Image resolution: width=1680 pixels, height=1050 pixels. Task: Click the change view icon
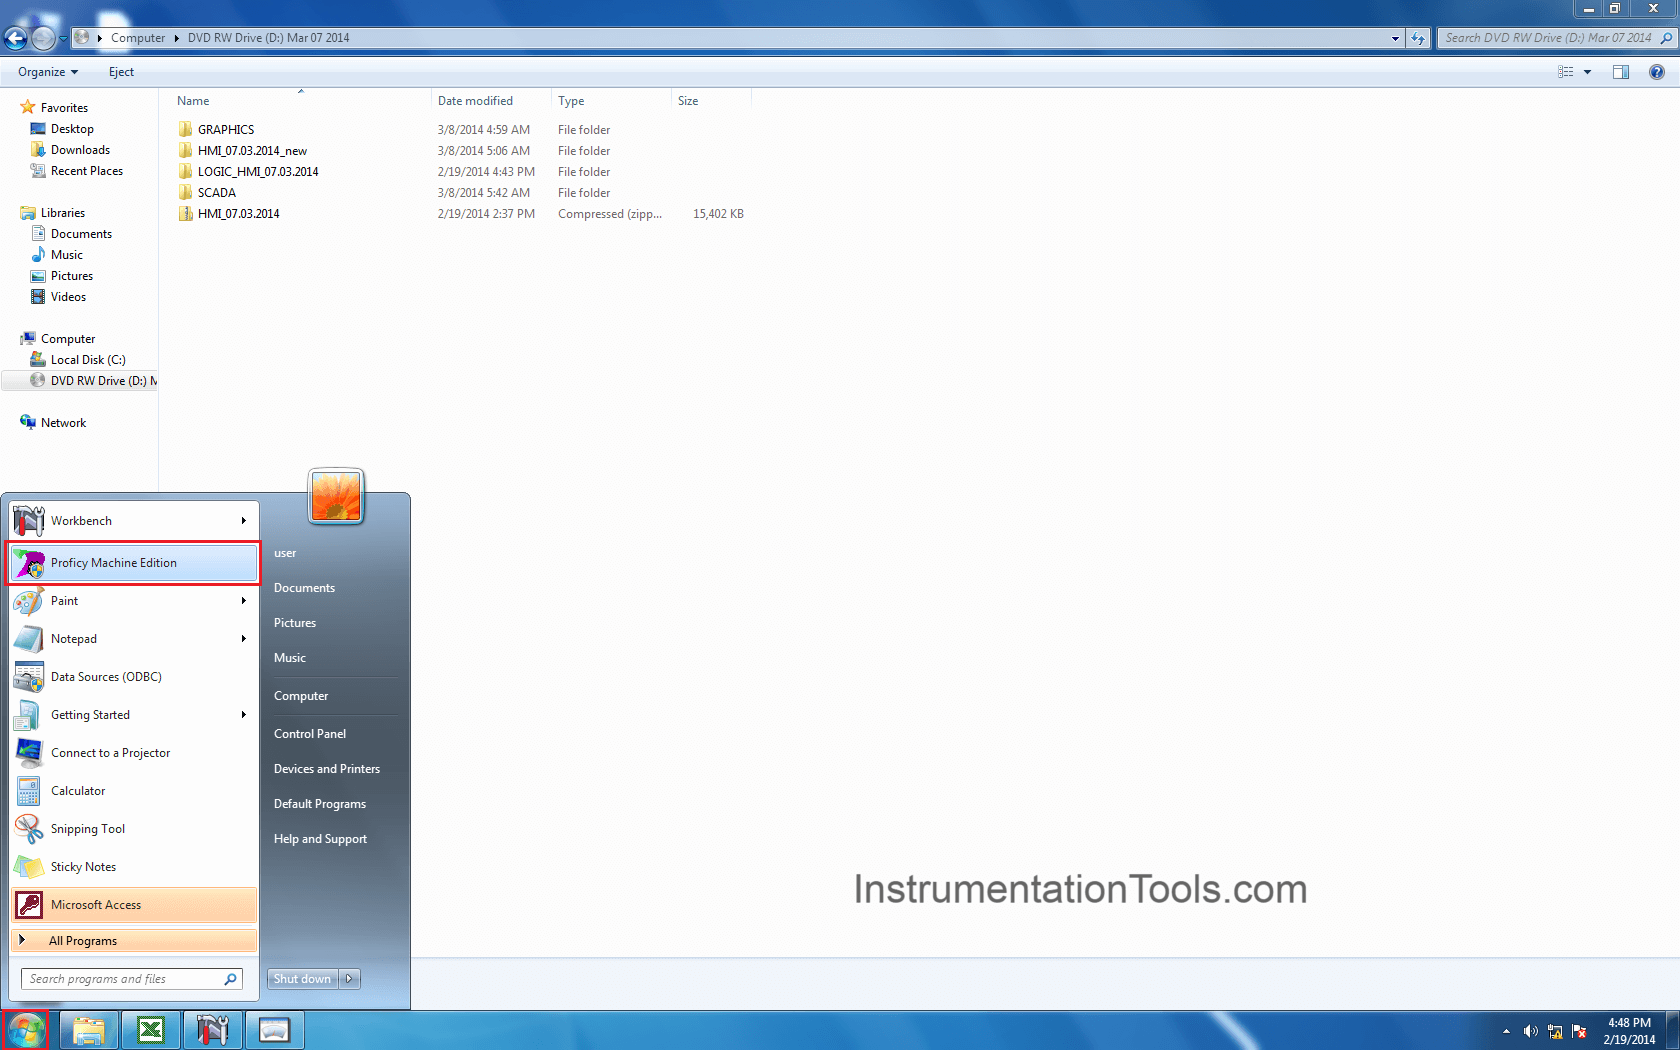1566,72
